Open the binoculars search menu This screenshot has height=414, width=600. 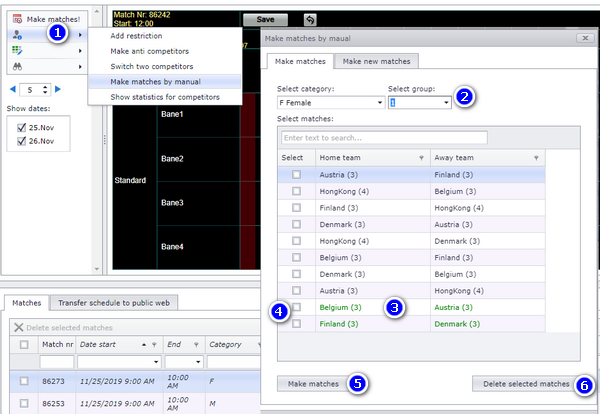[17, 67]
